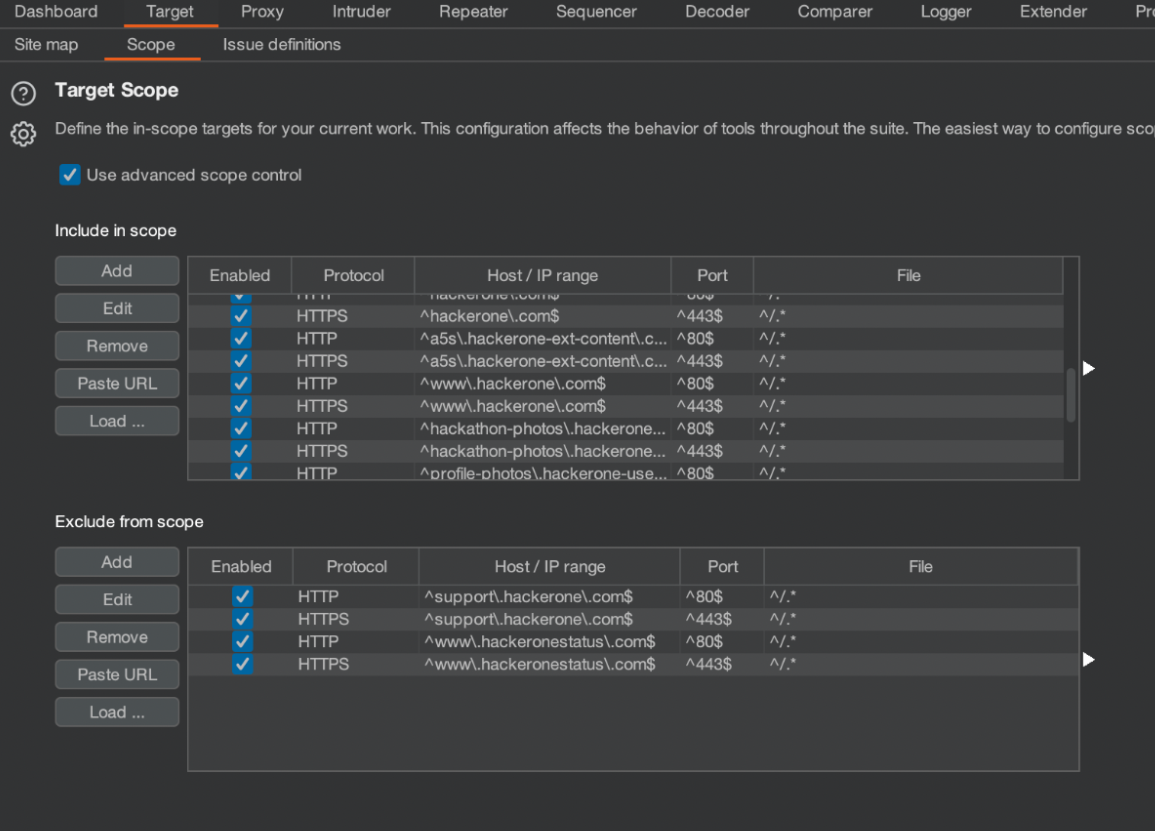The width and height of the screenshot is (1155, 831).
Task: Sort exclude table by Port column header
Action: [x=723, y=567]
